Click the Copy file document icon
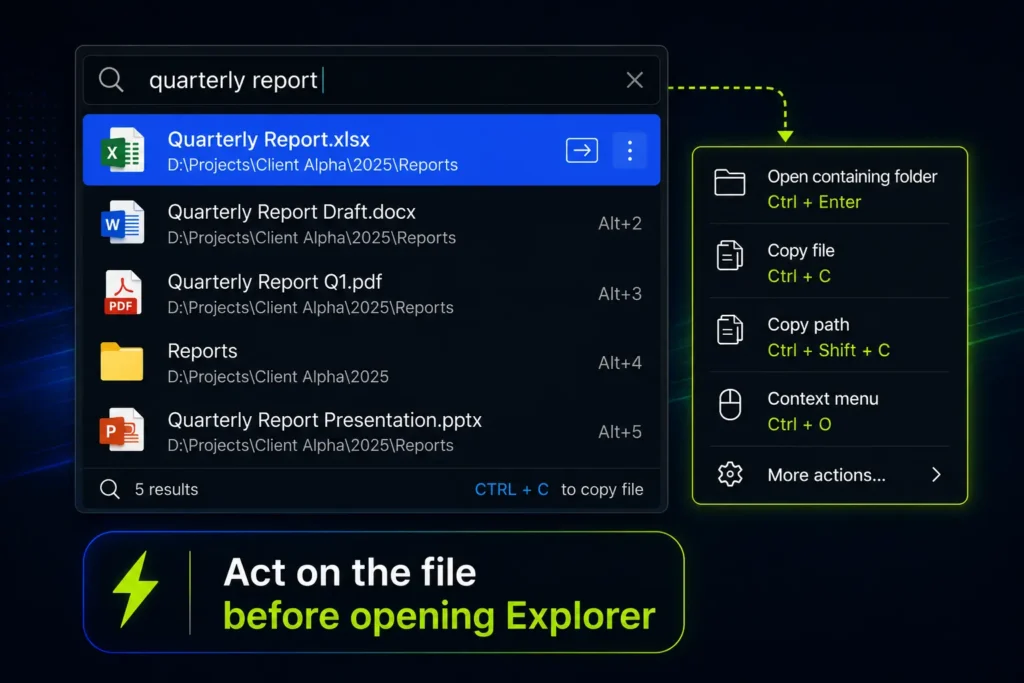Image resolution: width=1024 pixels, height=683 pixels. [x=729, y=255]
